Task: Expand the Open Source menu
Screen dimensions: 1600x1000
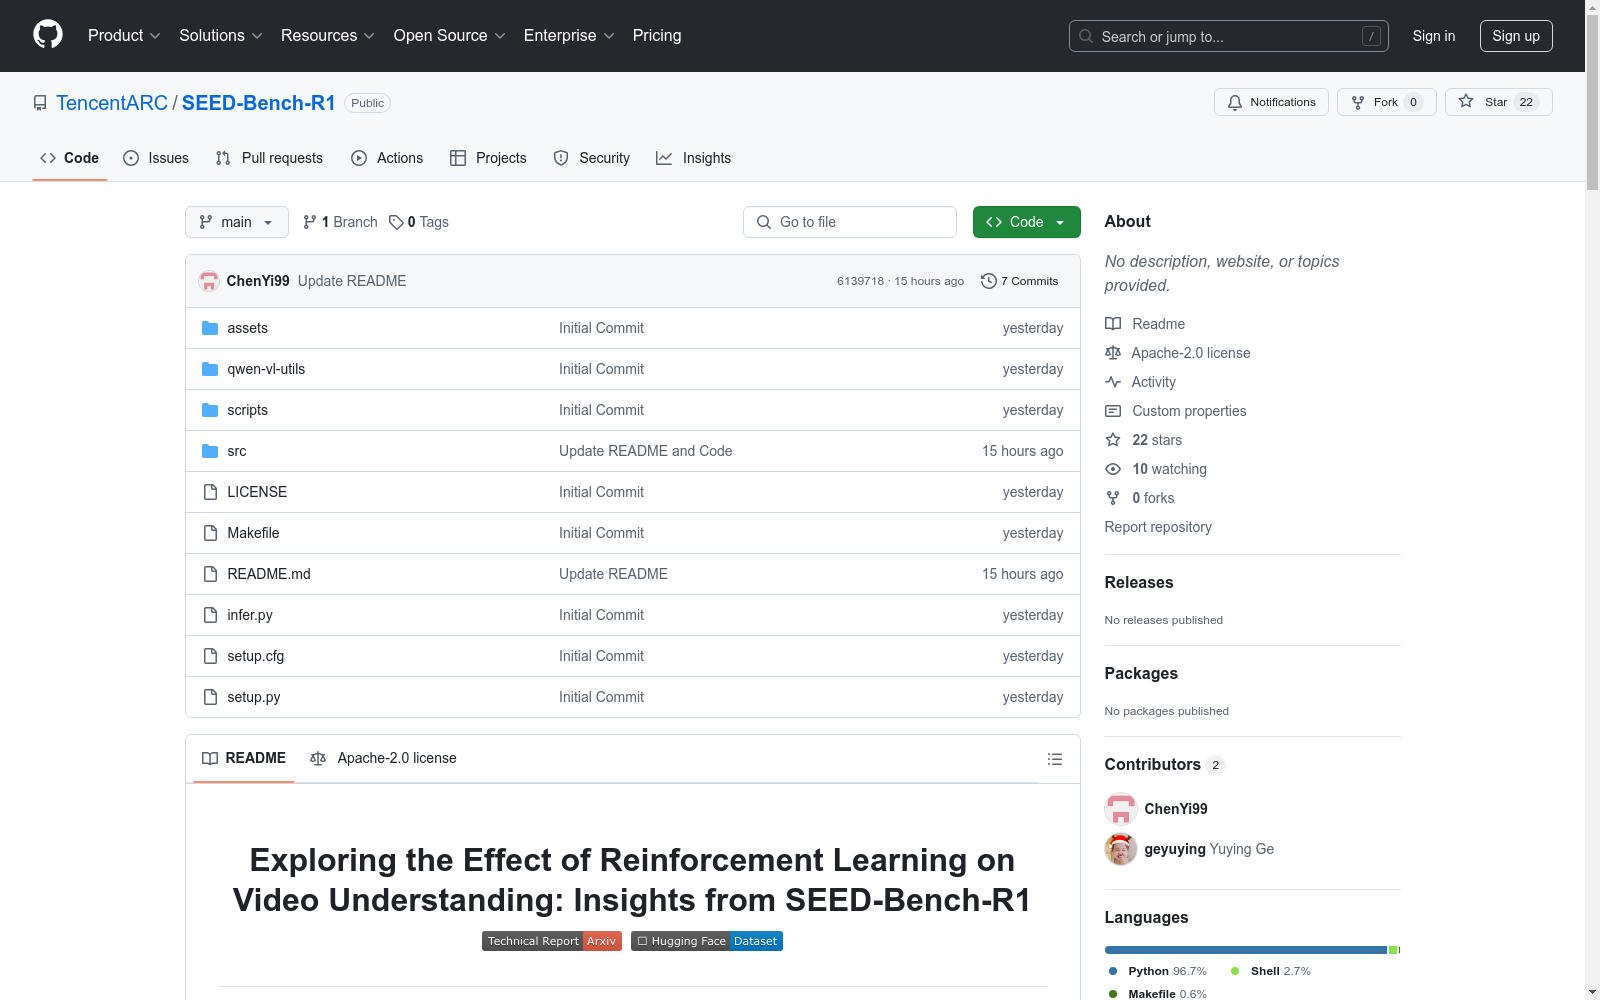Action: click(x=449, y=35)
